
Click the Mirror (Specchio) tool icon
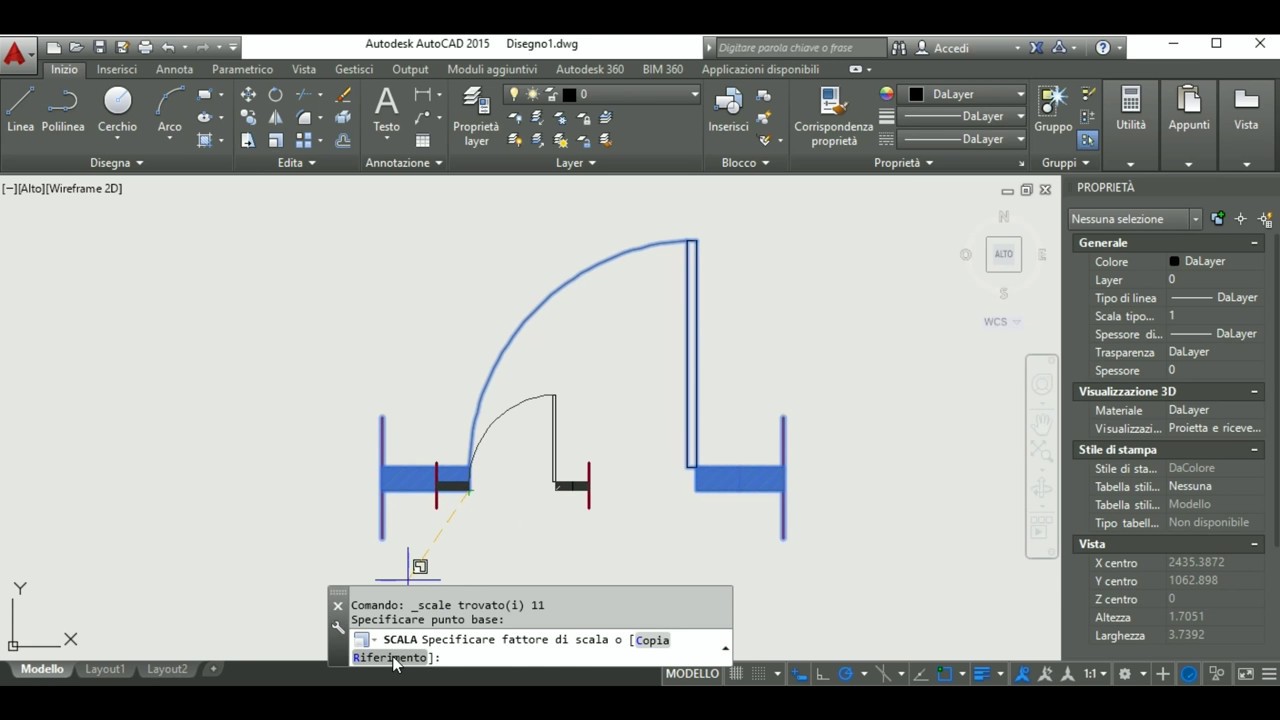click(x=275, y=118)
